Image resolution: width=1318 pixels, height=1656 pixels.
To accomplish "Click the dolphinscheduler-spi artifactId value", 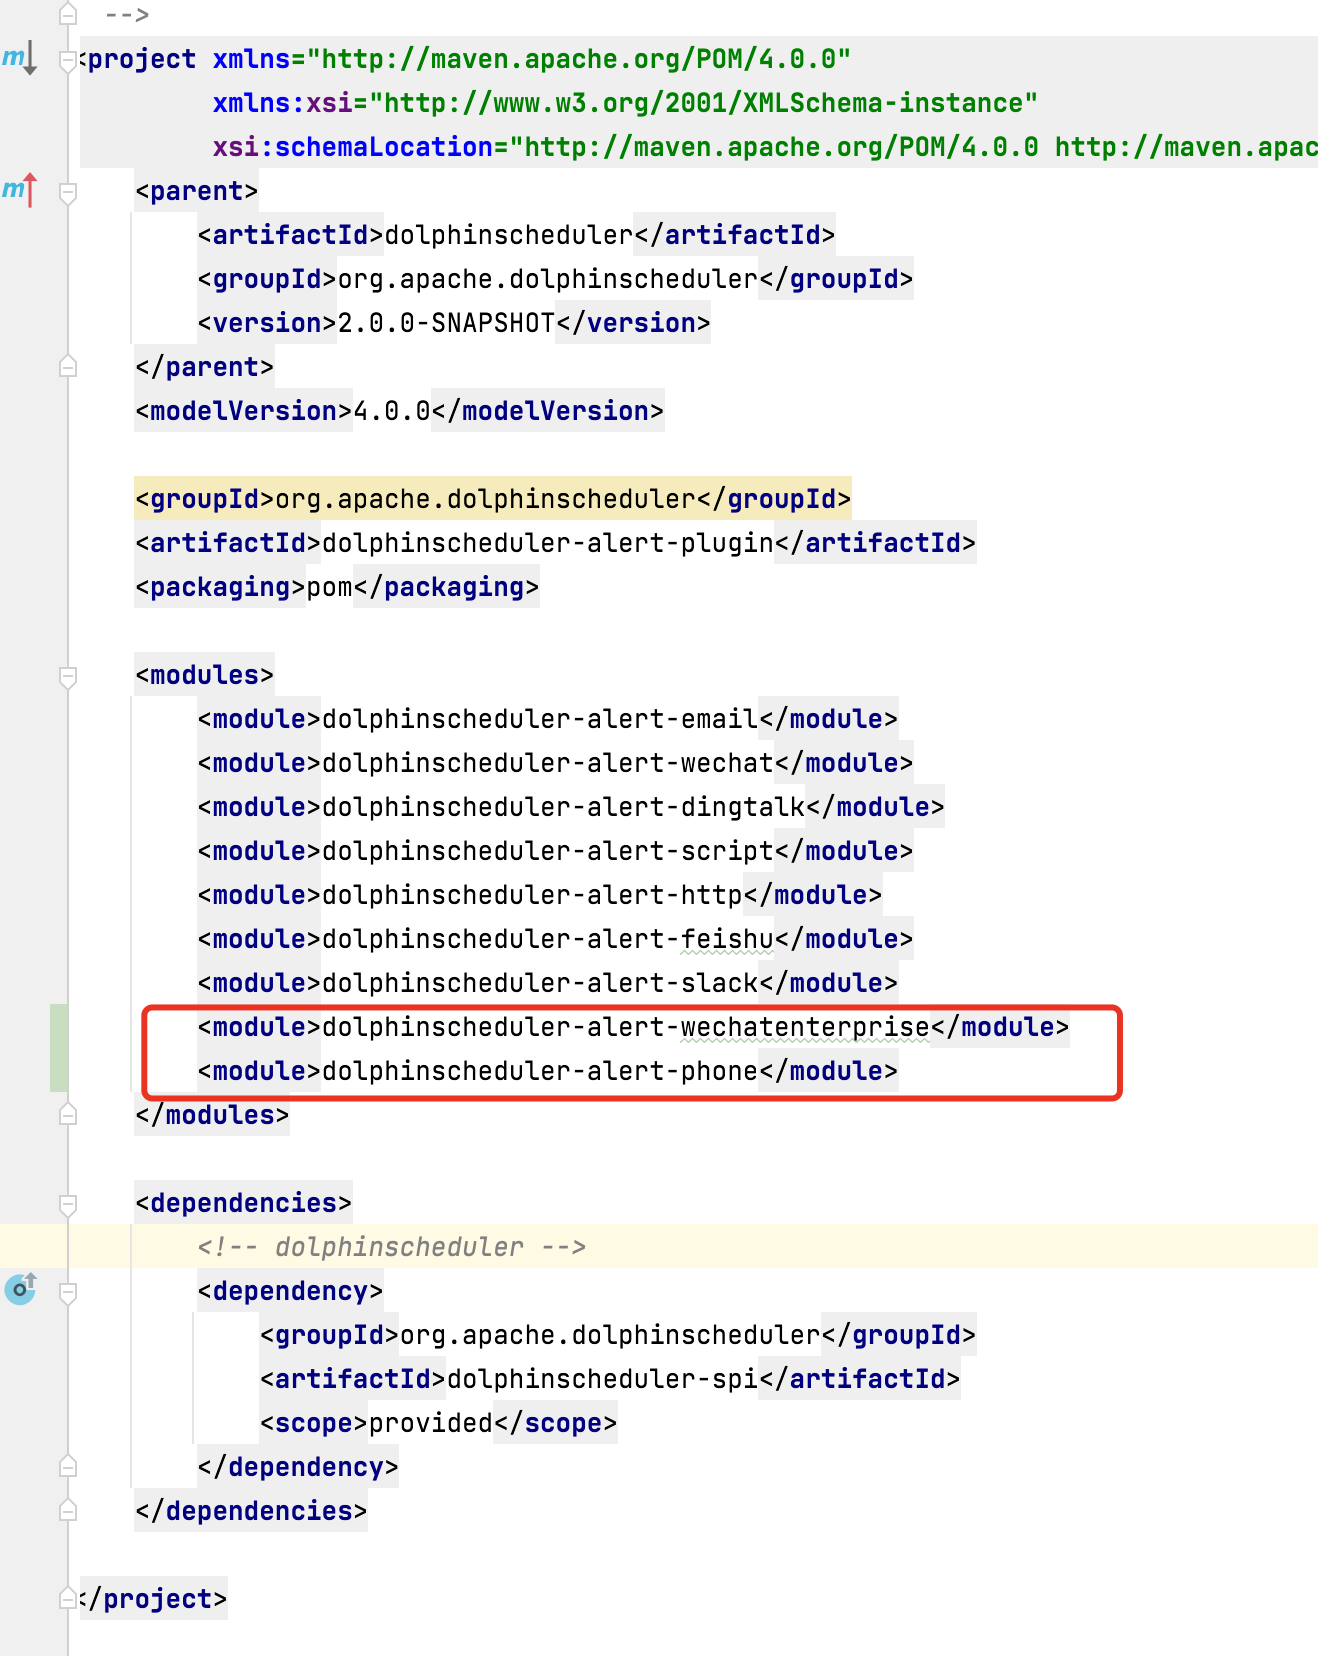I will point(603,1379).
